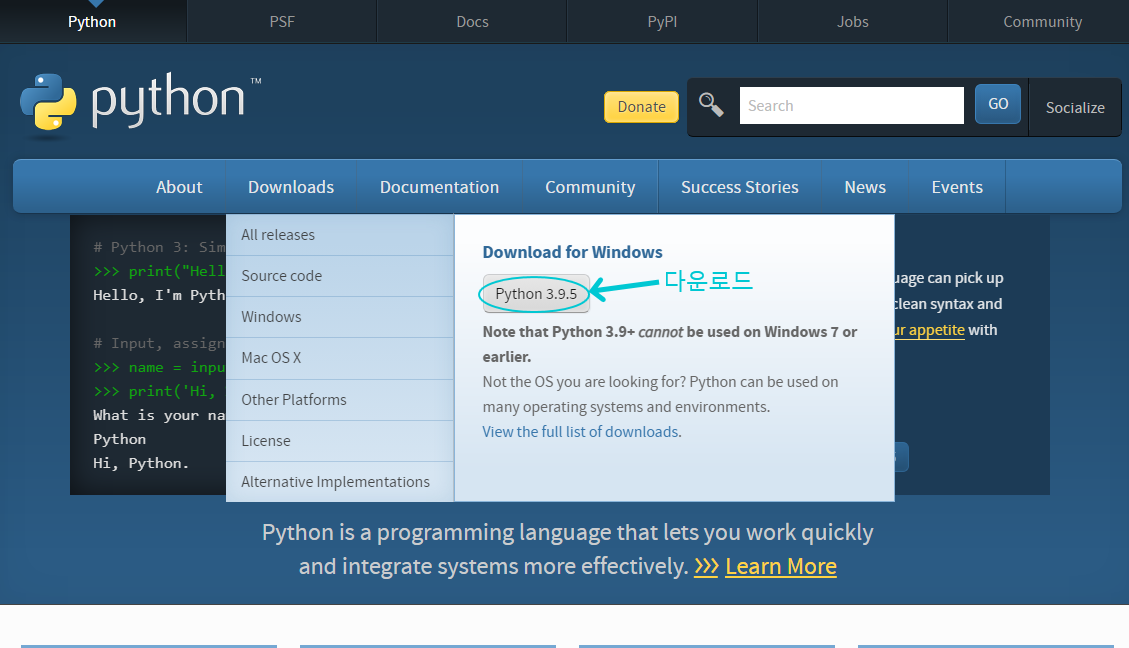Click the appetite link in intro text
The height and width of the screenshot is (648, 1129).
point(930,330)
